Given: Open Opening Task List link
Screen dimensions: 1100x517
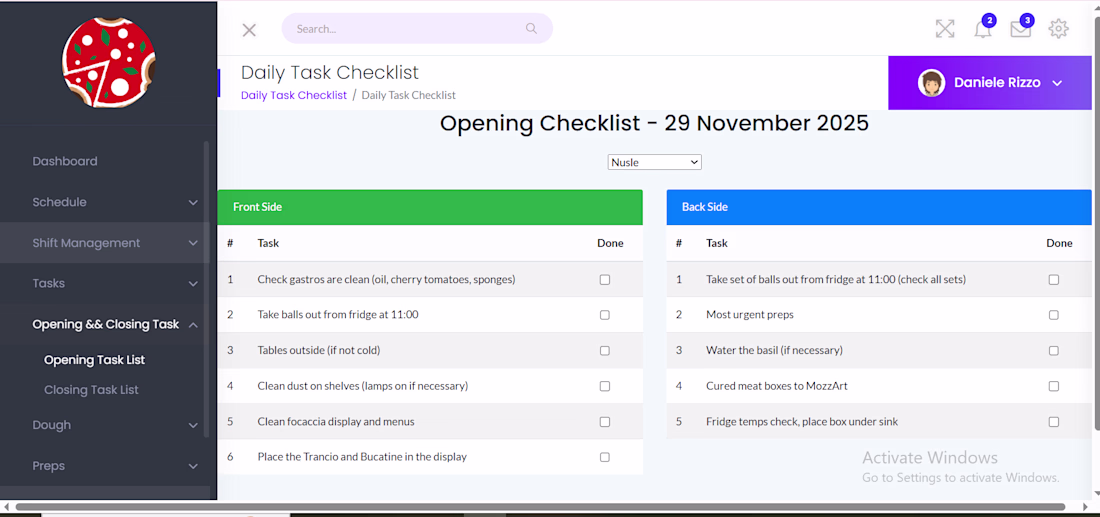Looking at the screenshot, I should coord(94,360).
